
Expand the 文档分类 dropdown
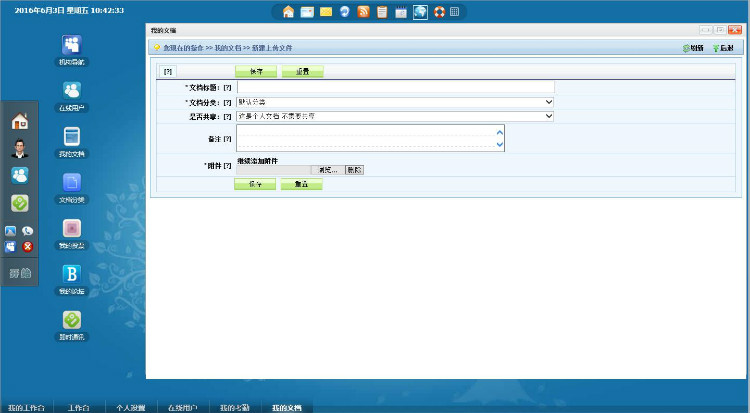click(x=395, y=102)
